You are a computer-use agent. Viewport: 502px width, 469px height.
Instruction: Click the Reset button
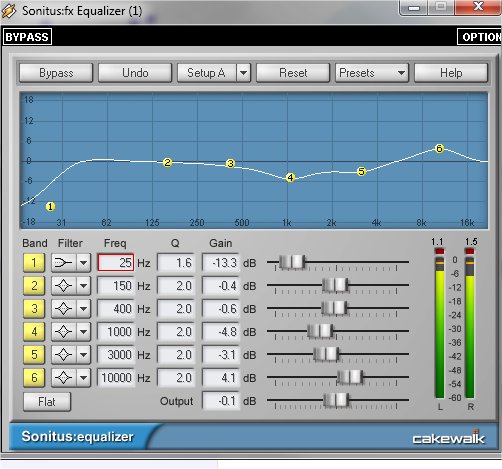click(x=293, y=73)
